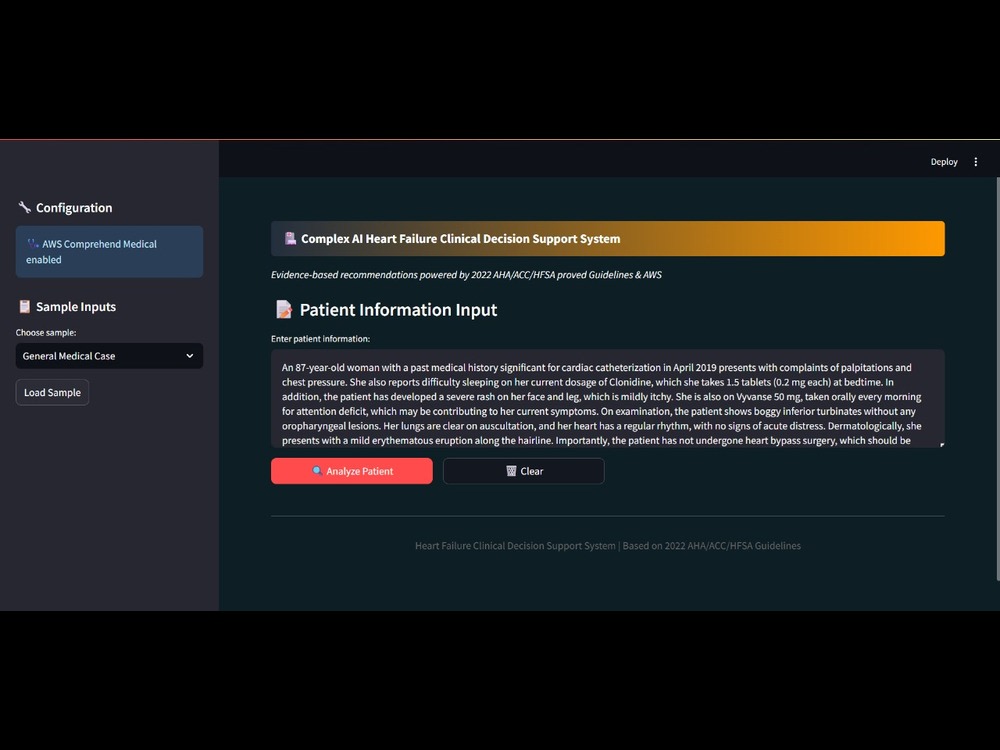Click 'Enter patient information:' label
The width and height of the screenshot is (1000, 750).
click(320, 339)
